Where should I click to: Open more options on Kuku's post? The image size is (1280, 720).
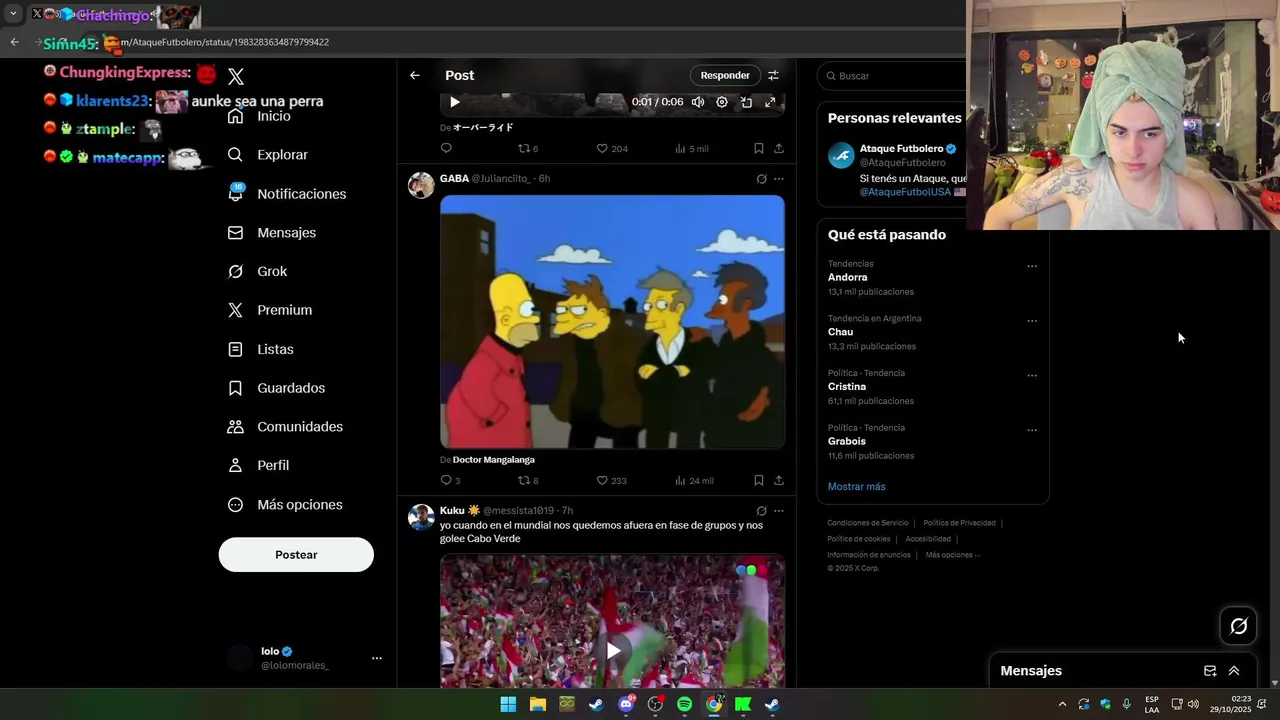click(779, 511)
